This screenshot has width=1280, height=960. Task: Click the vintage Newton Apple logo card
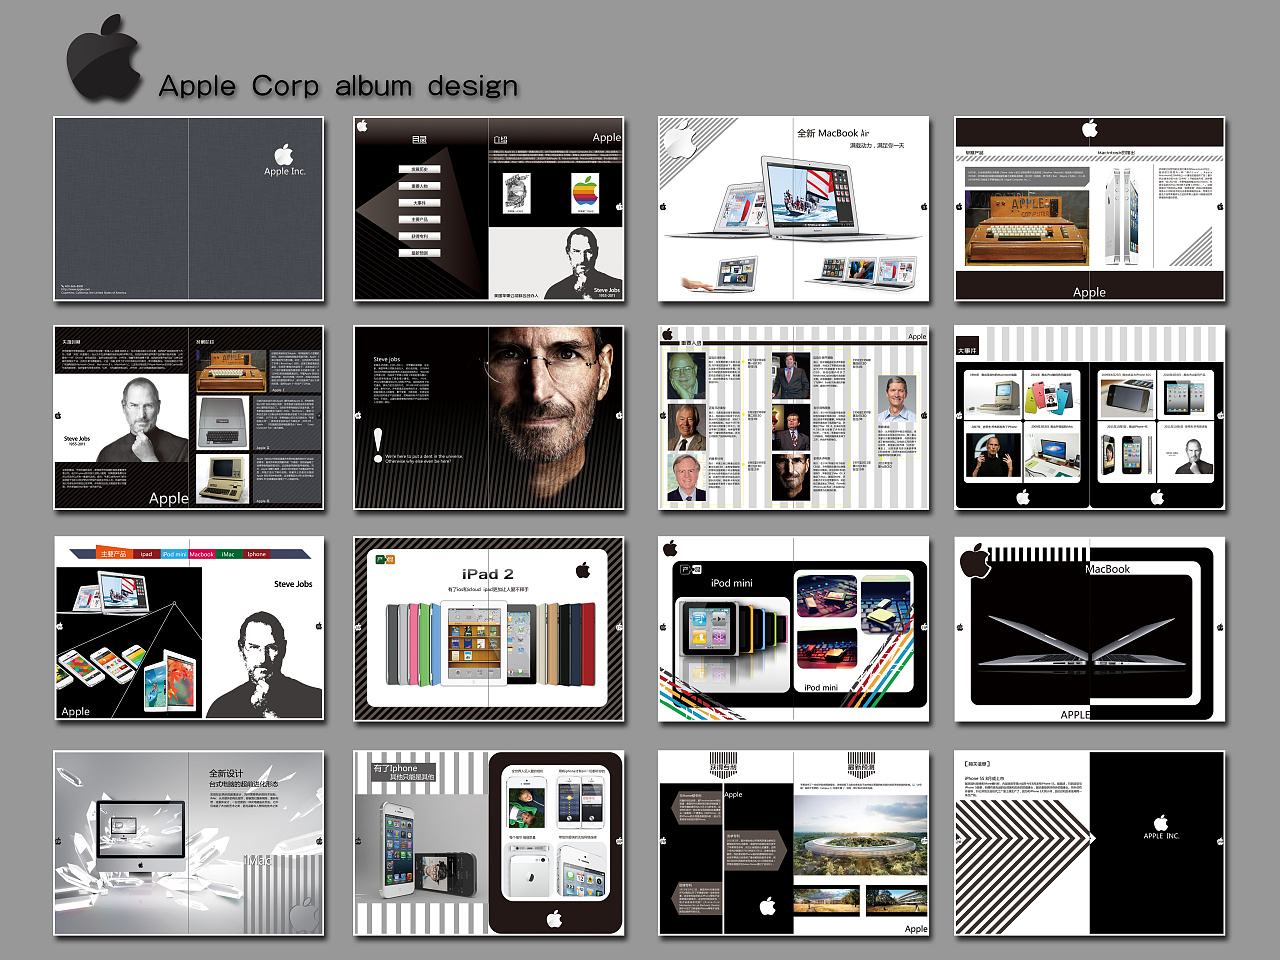[516, 191]
